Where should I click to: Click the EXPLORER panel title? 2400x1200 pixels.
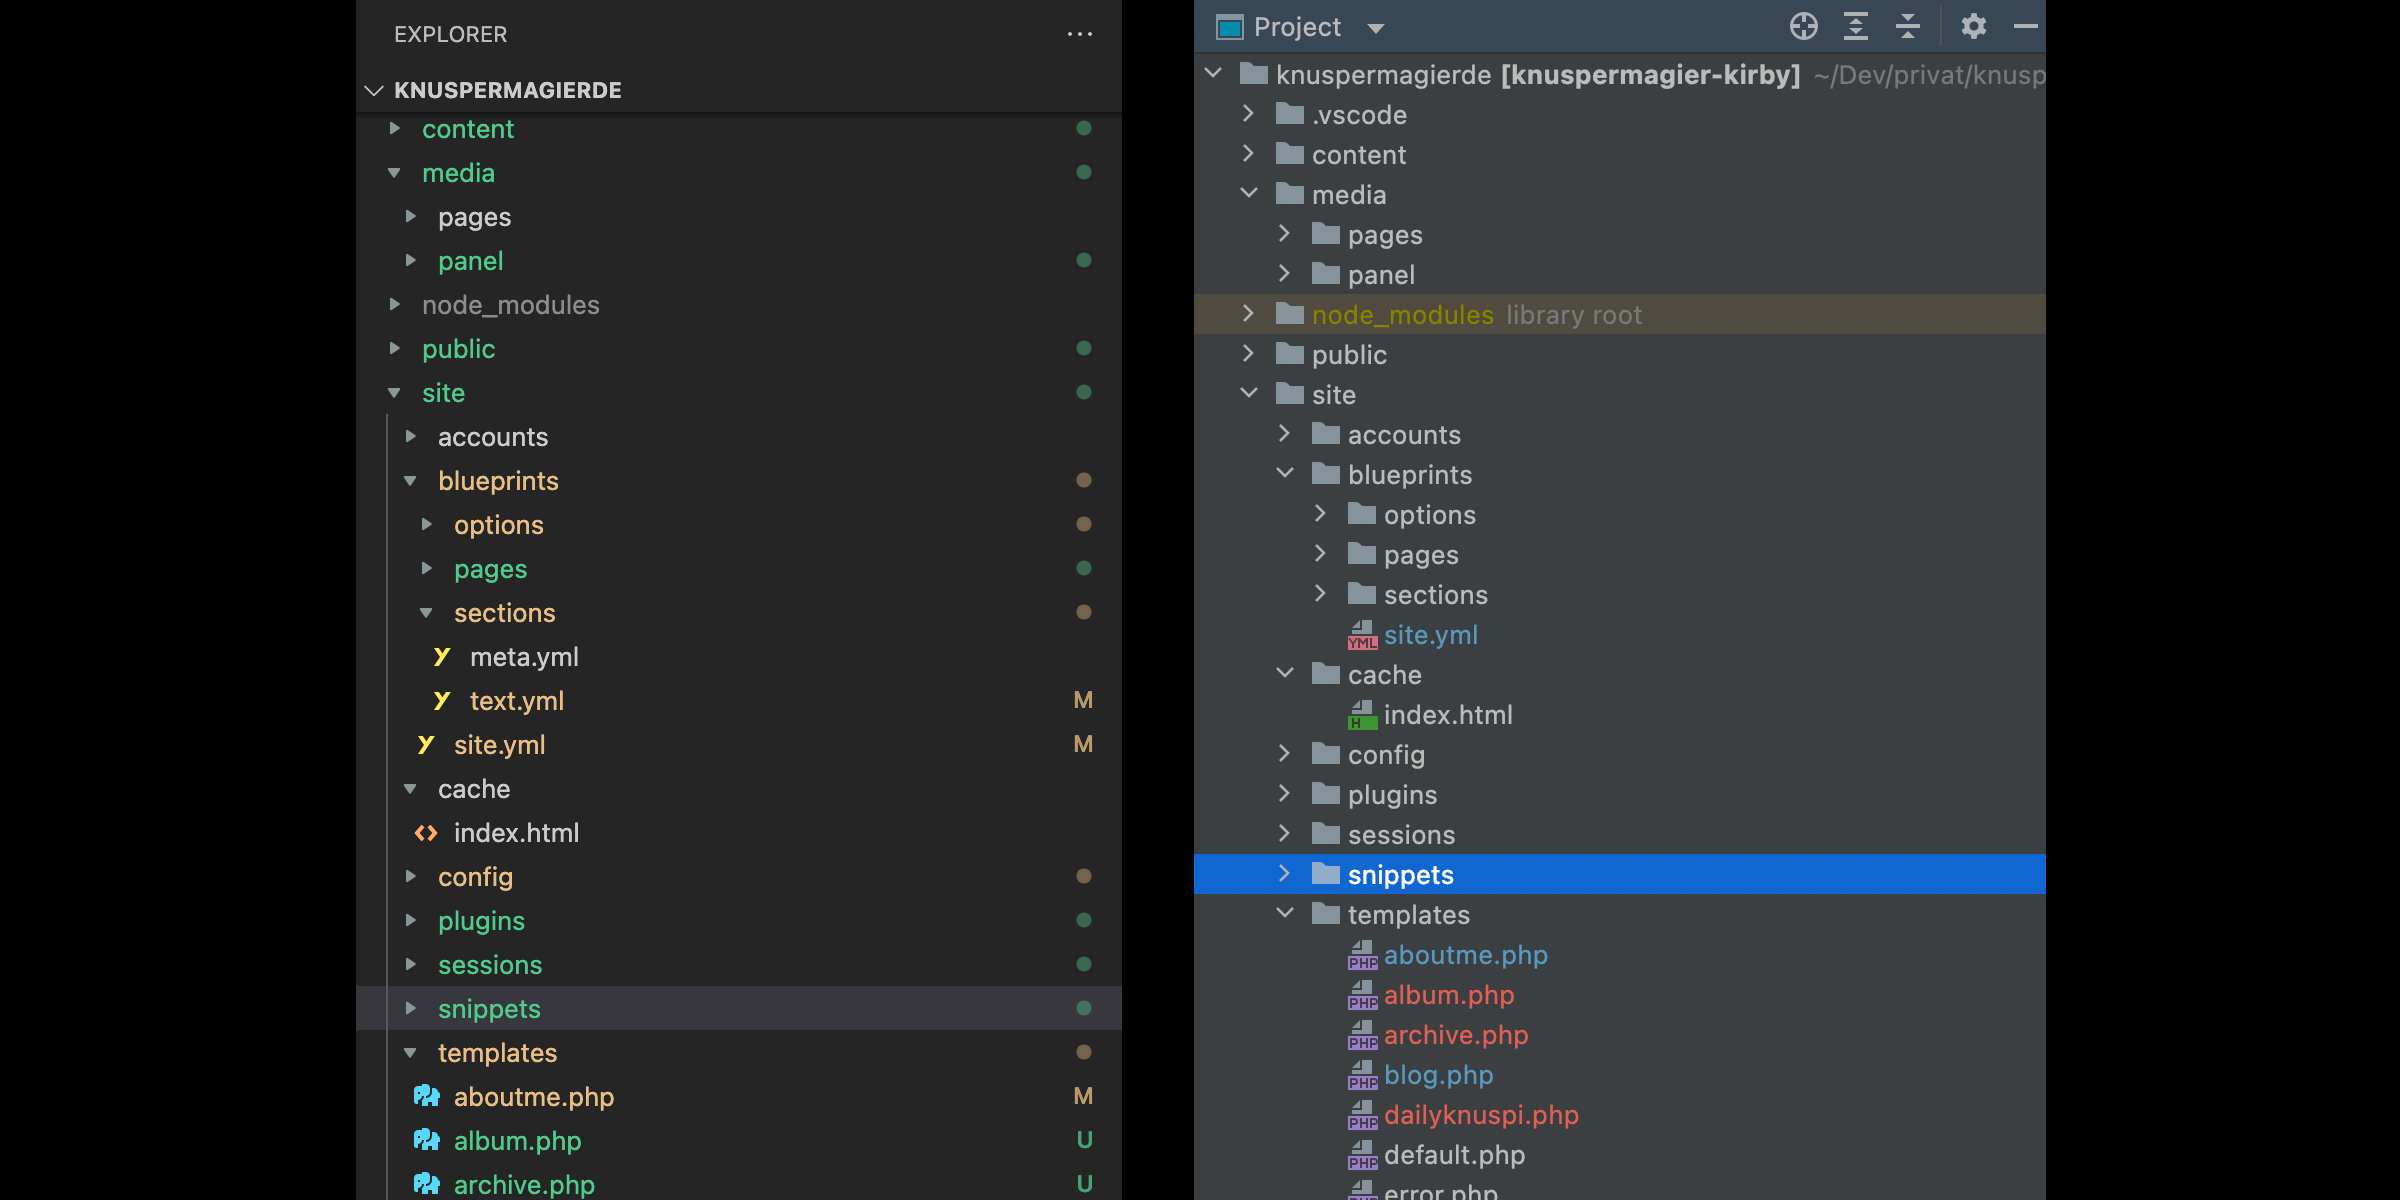click(450, 34)
